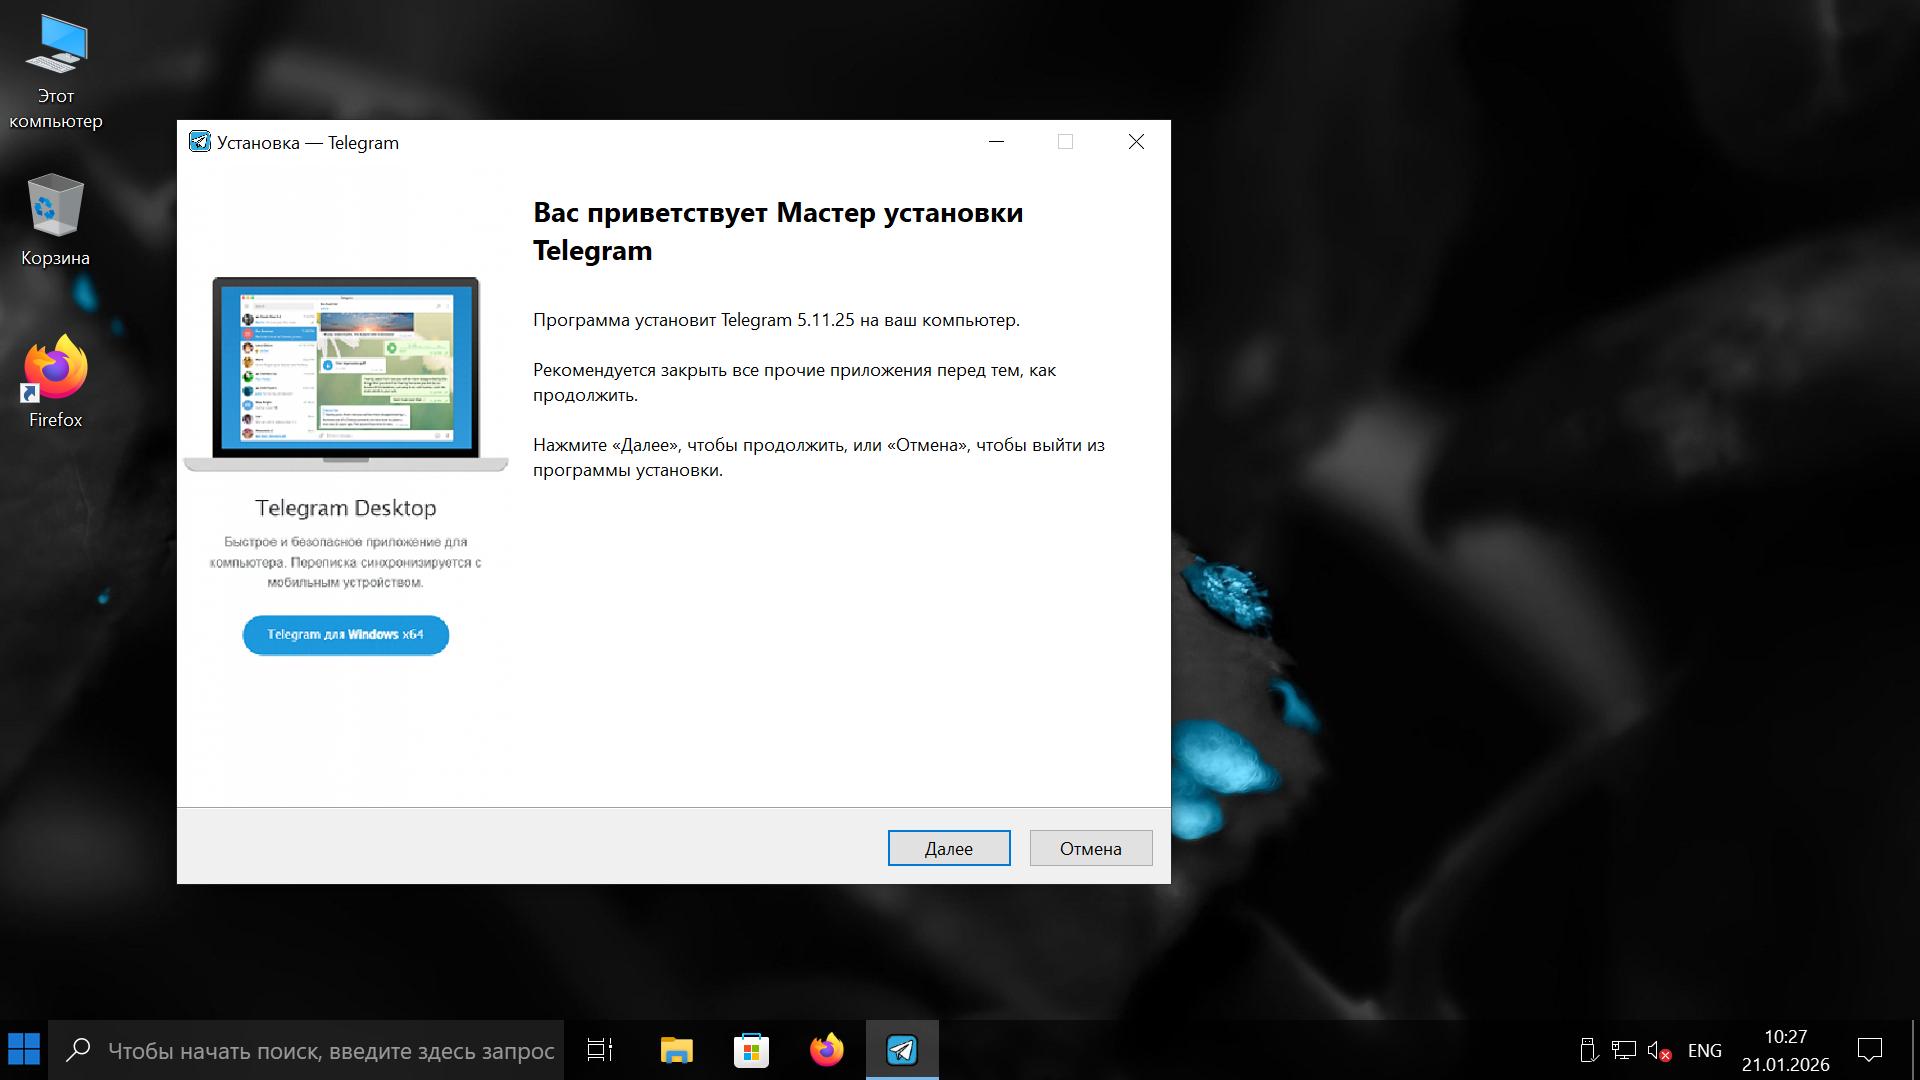Image resolution: width=1920 pixels, height=1080 pixels.
Task: Click the USB safely remove tray icon
Action: (1588, 1051)
